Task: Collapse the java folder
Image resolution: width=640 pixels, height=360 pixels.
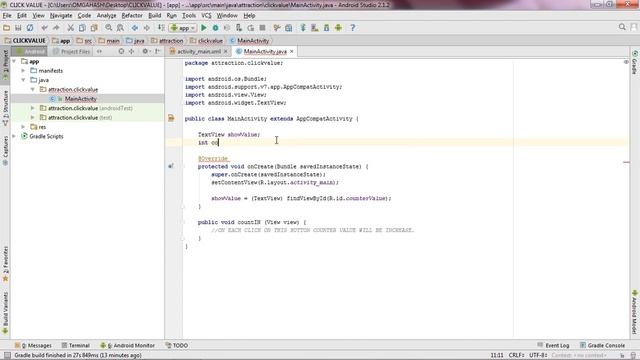Action: coord(23,80)
